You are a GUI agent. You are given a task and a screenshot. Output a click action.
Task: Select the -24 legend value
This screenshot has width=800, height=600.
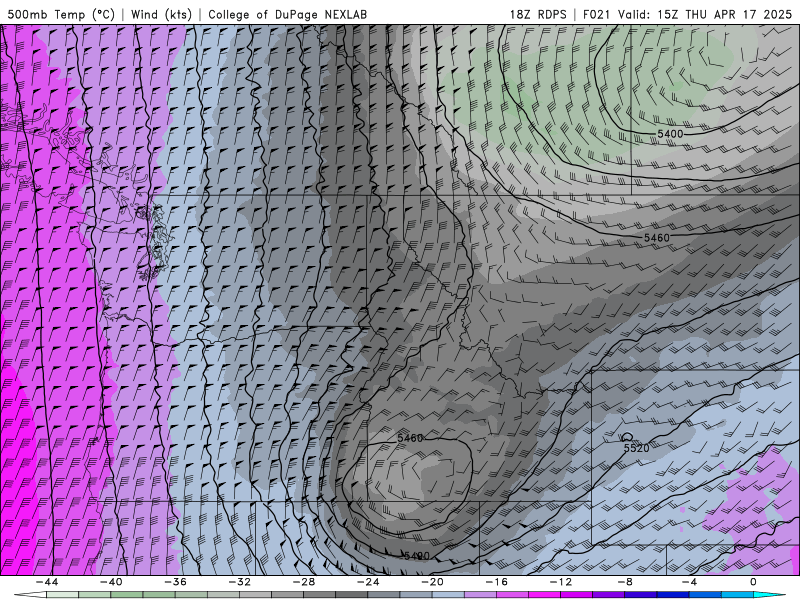(368, 582)
